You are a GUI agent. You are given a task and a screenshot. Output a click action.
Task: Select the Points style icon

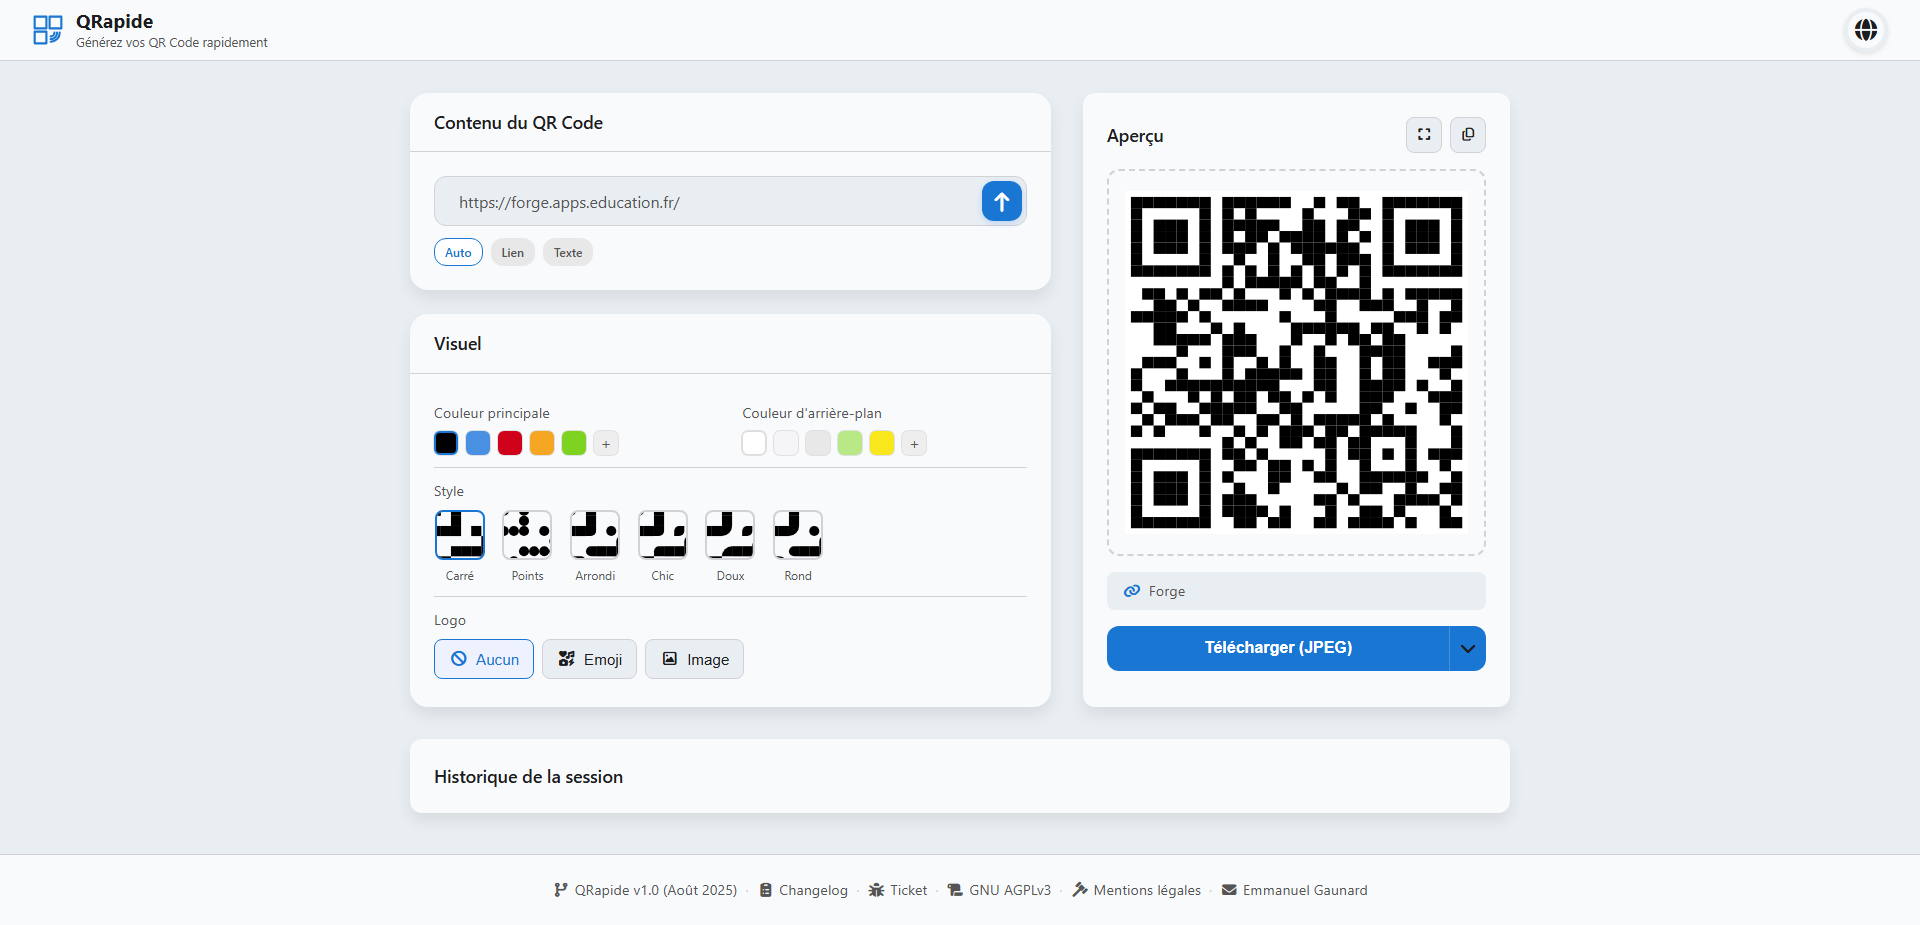(x=527, y=535)
